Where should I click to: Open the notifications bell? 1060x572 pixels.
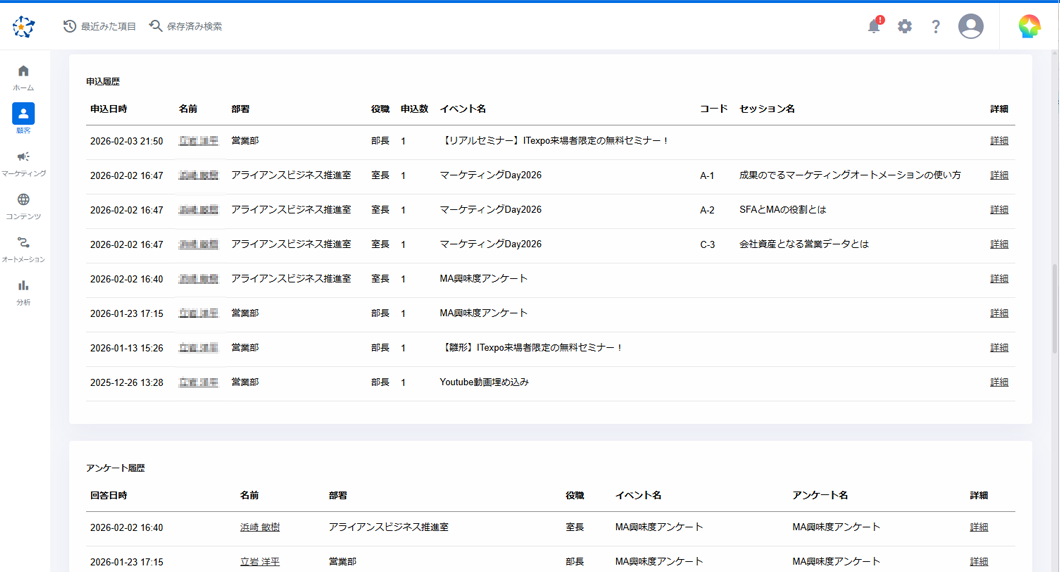tap(874, 26)
